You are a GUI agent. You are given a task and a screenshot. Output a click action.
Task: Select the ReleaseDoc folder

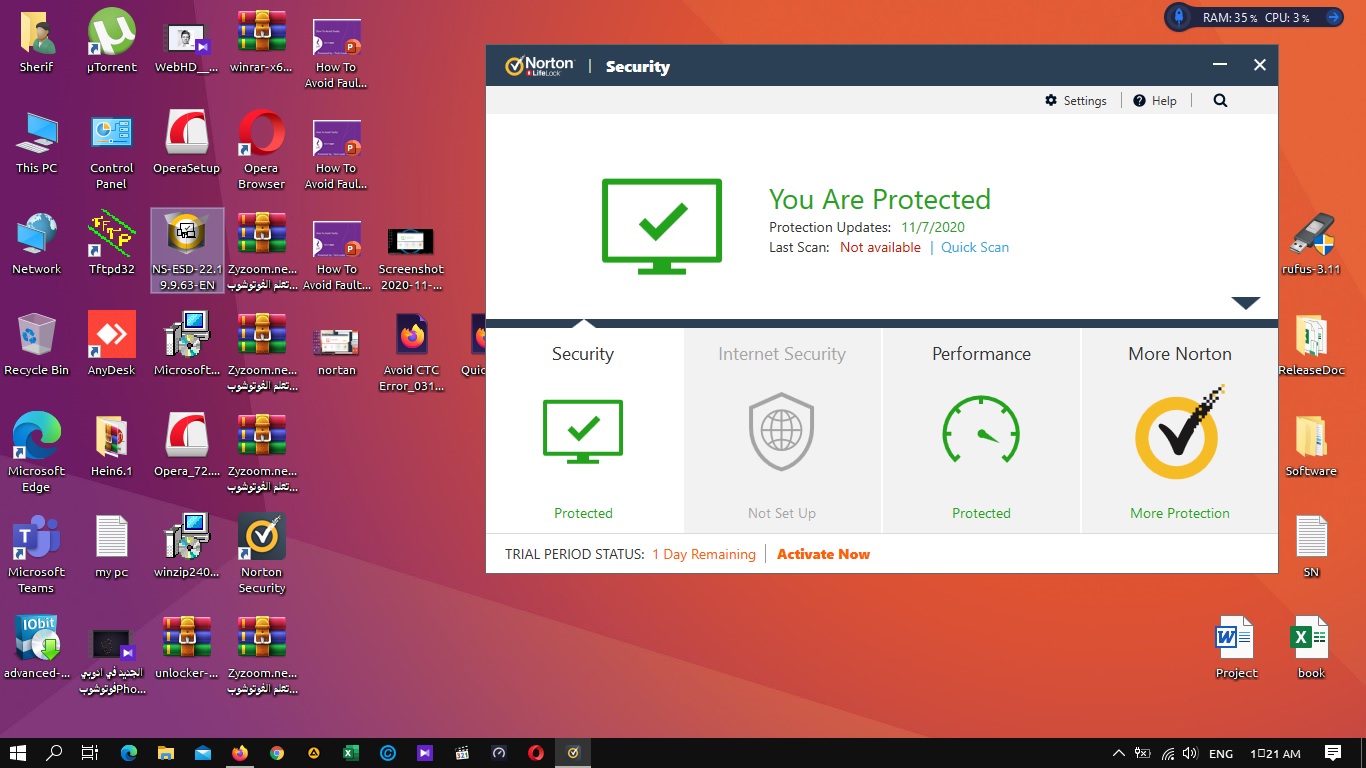tap(1311, 344)
